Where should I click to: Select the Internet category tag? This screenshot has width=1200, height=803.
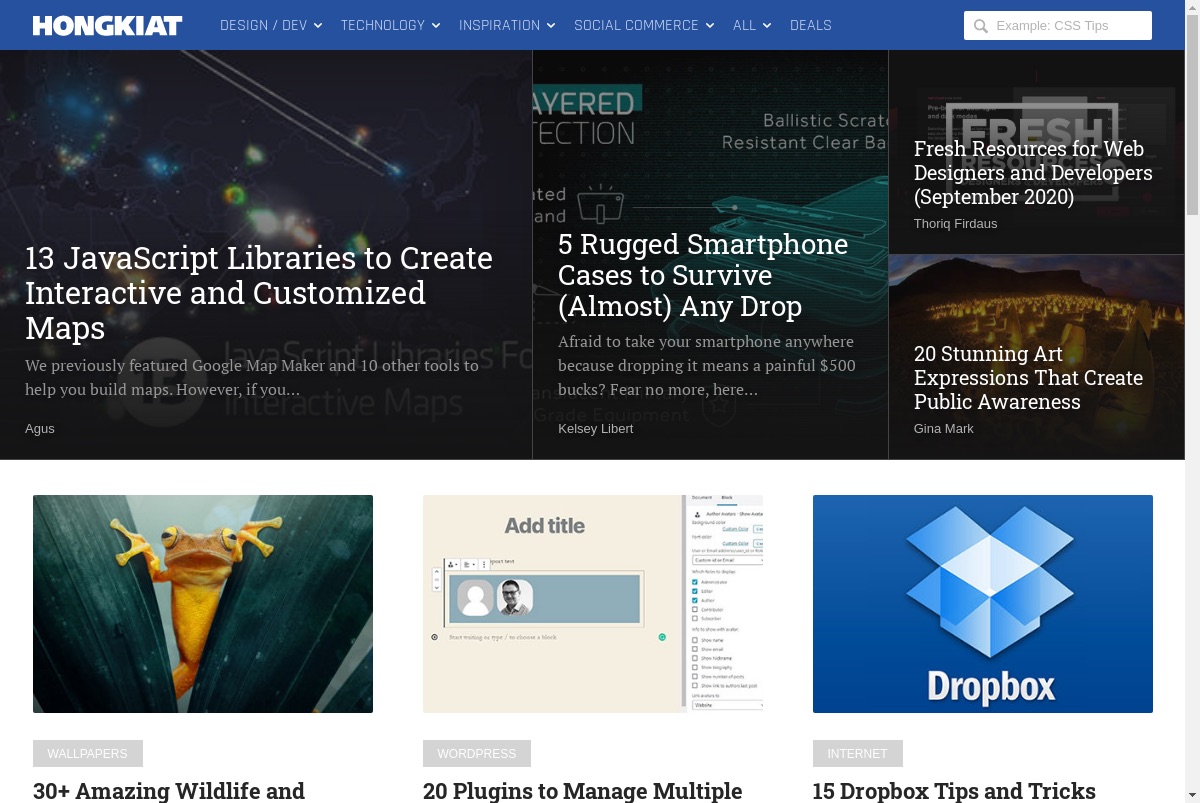click(858, 754)
